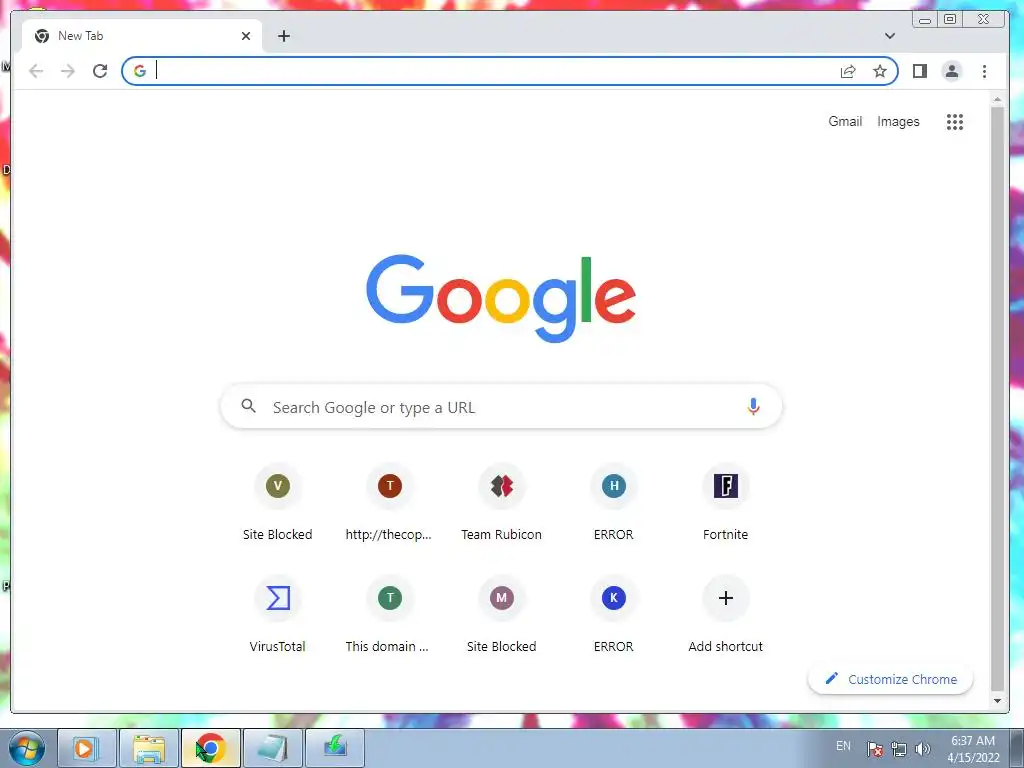Open the Chrome profile avatar

point(952,71)
